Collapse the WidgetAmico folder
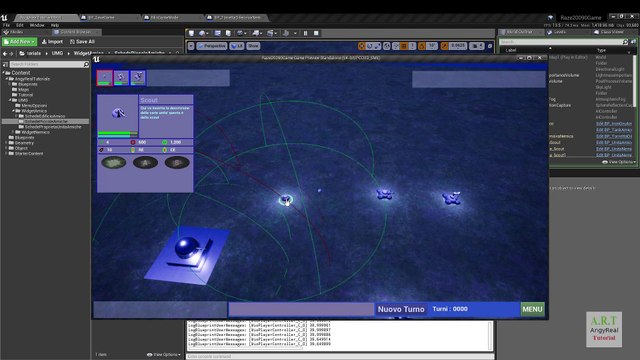The image size is (640, 360). (x=13, y=111)
